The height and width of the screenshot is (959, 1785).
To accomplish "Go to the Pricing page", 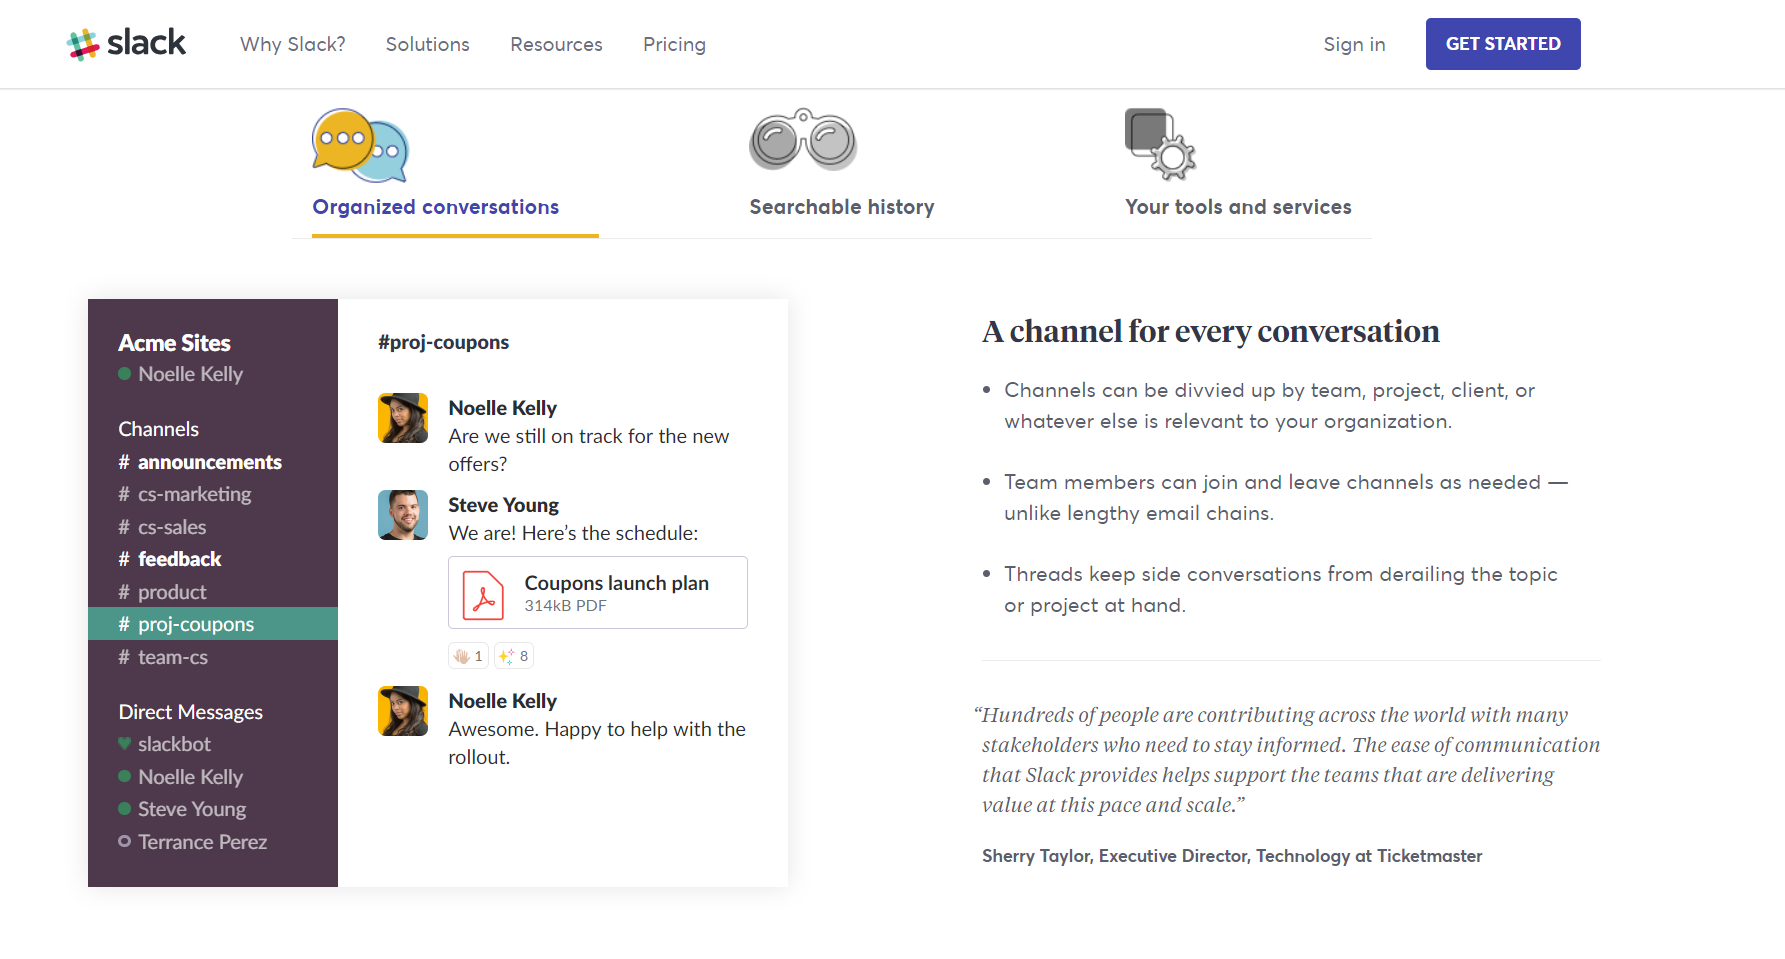I will 674,44.
